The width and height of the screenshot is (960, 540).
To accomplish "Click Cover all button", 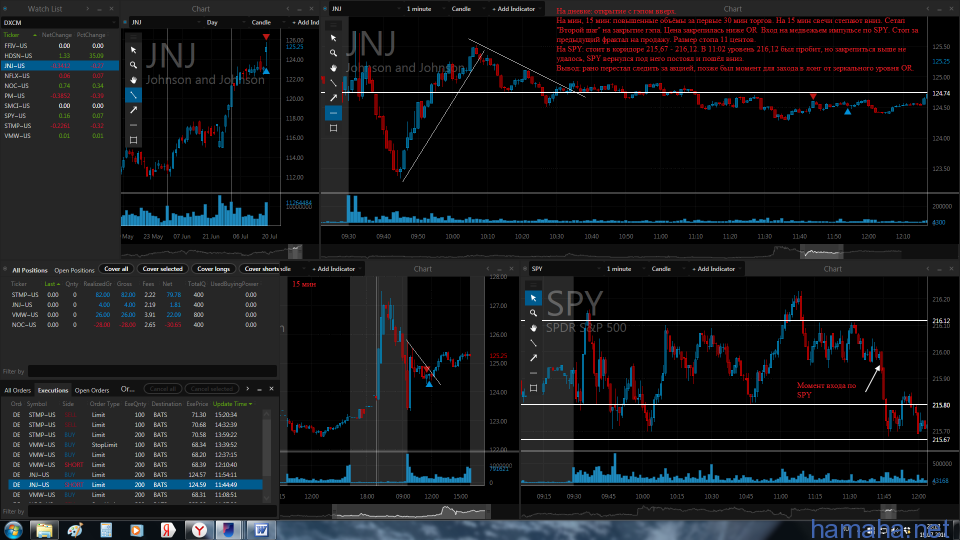I will (x=116, y=269).
